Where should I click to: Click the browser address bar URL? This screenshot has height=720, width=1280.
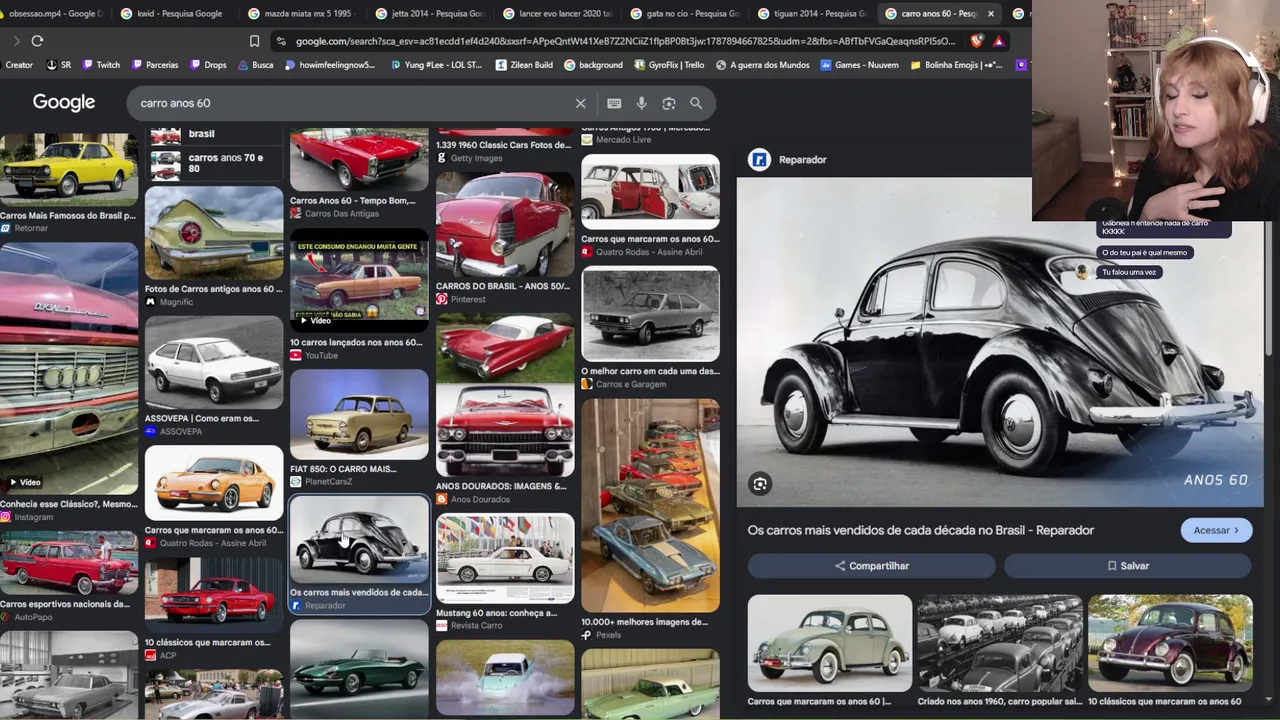625,41
